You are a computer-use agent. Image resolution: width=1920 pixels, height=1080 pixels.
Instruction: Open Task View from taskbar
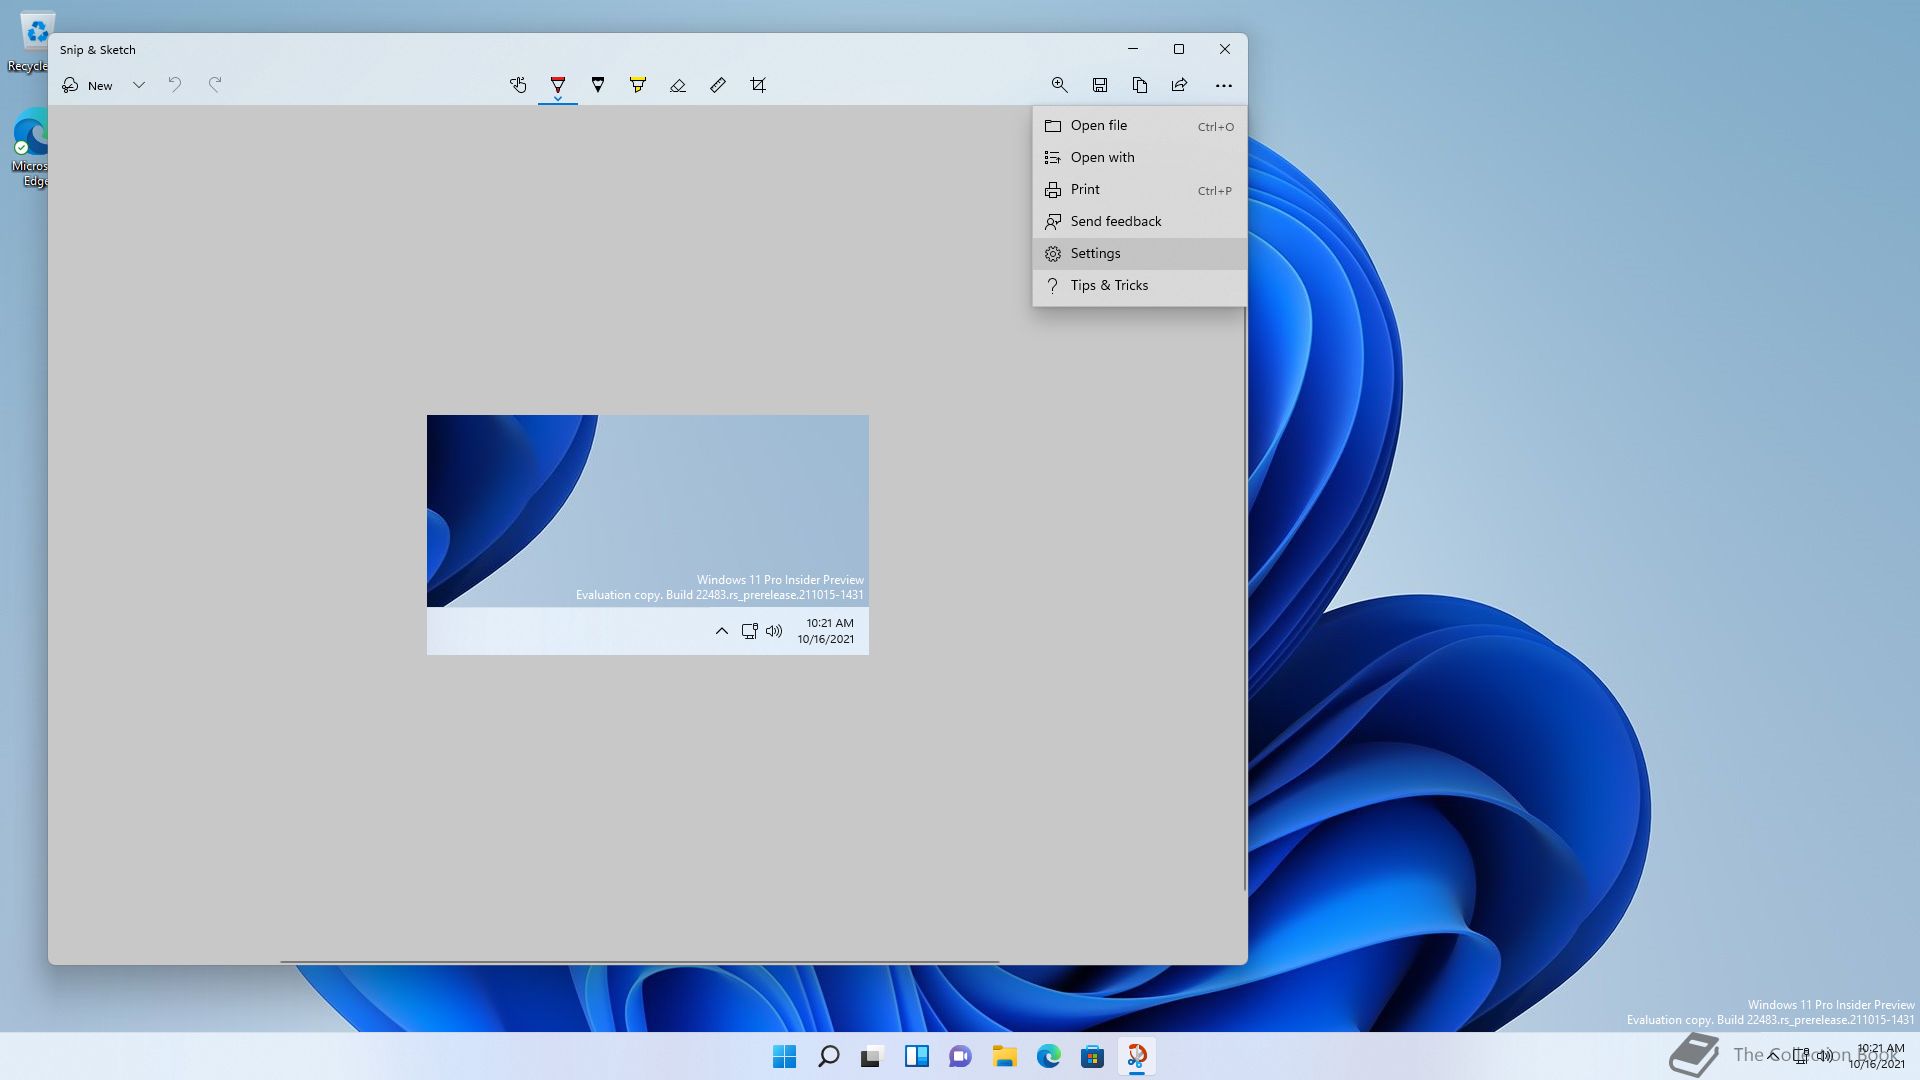click(x=873, y=1056)
